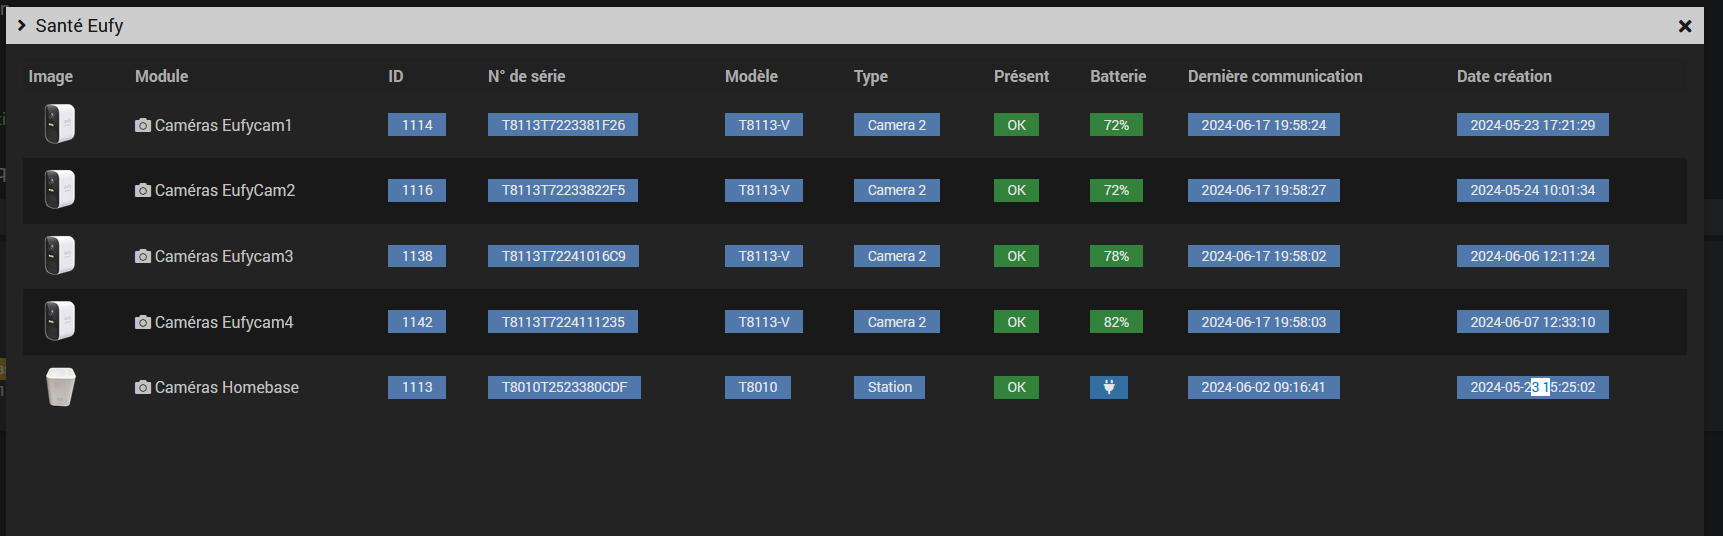Click the OK present badge for Eufycam1

1016,125
